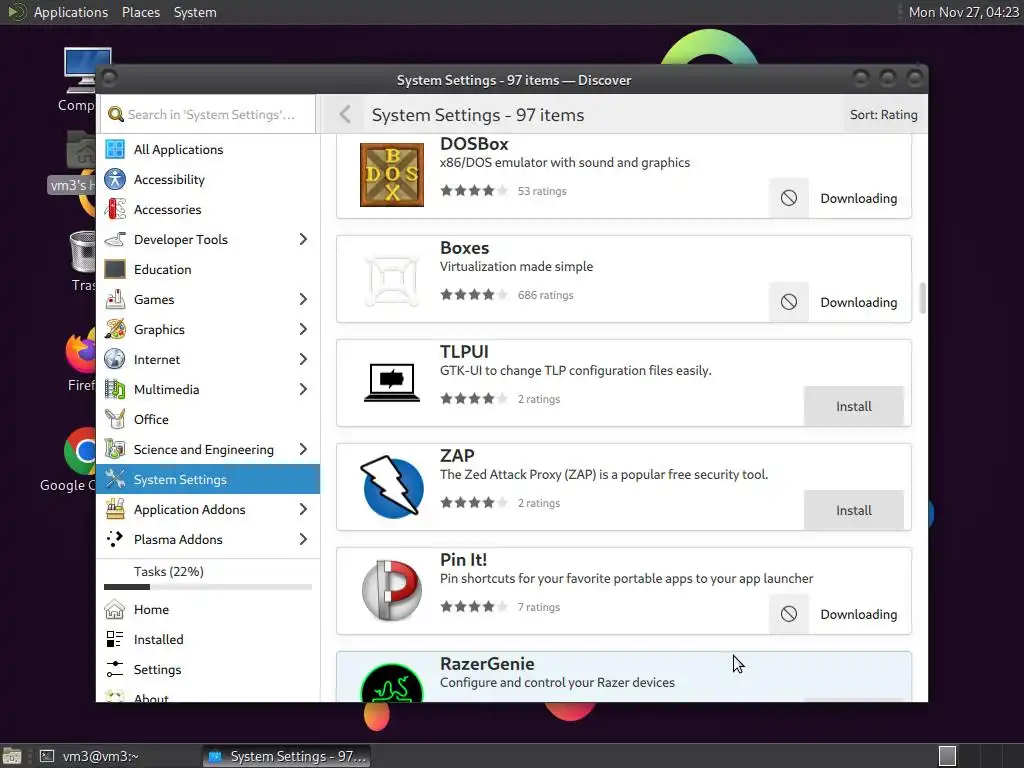Click the ZAP lightning bolt icon
Image resolution: width=1024 pixels, height=768 pixels.
coord(392,487)
